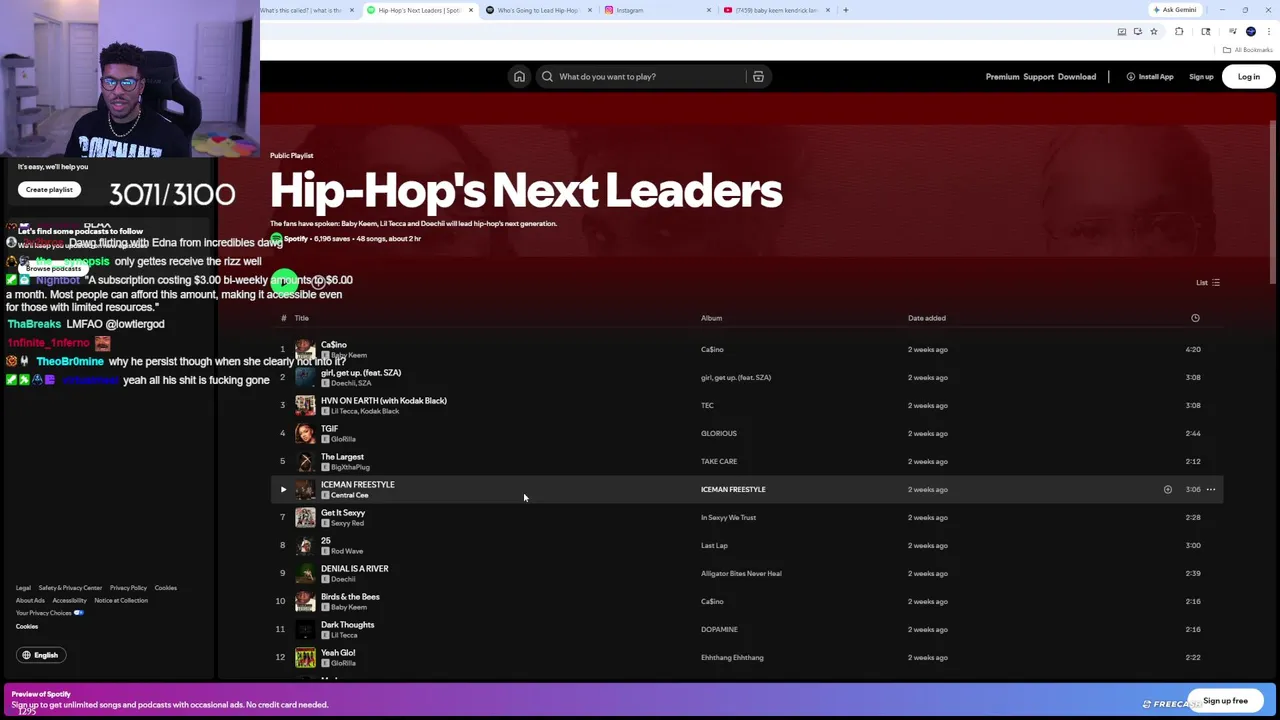
Task: Click the clock duration column icon
Action: [1195, 318]
